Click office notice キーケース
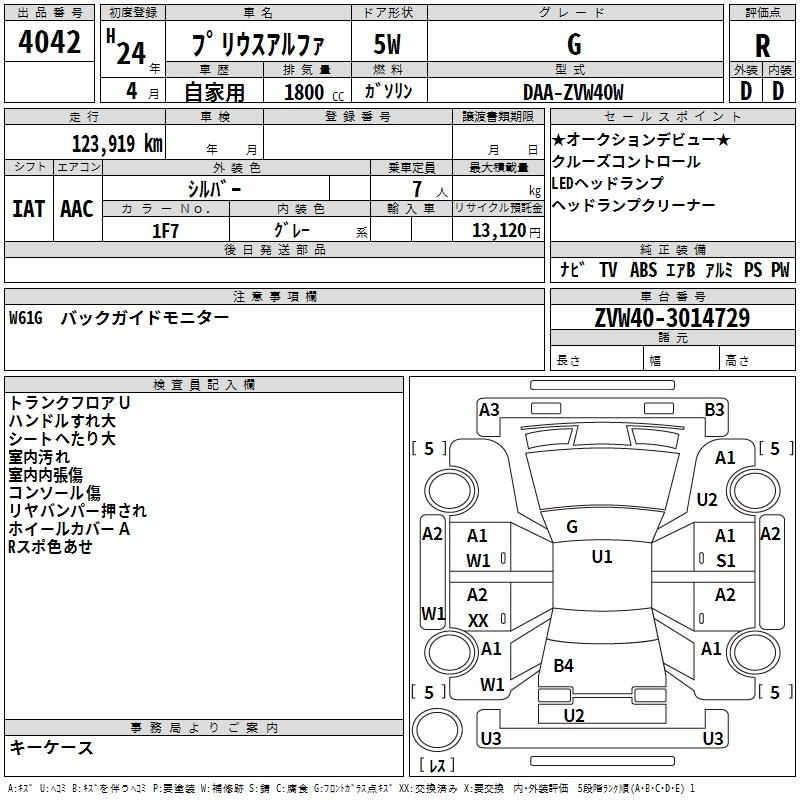 (x=52, y=747)
